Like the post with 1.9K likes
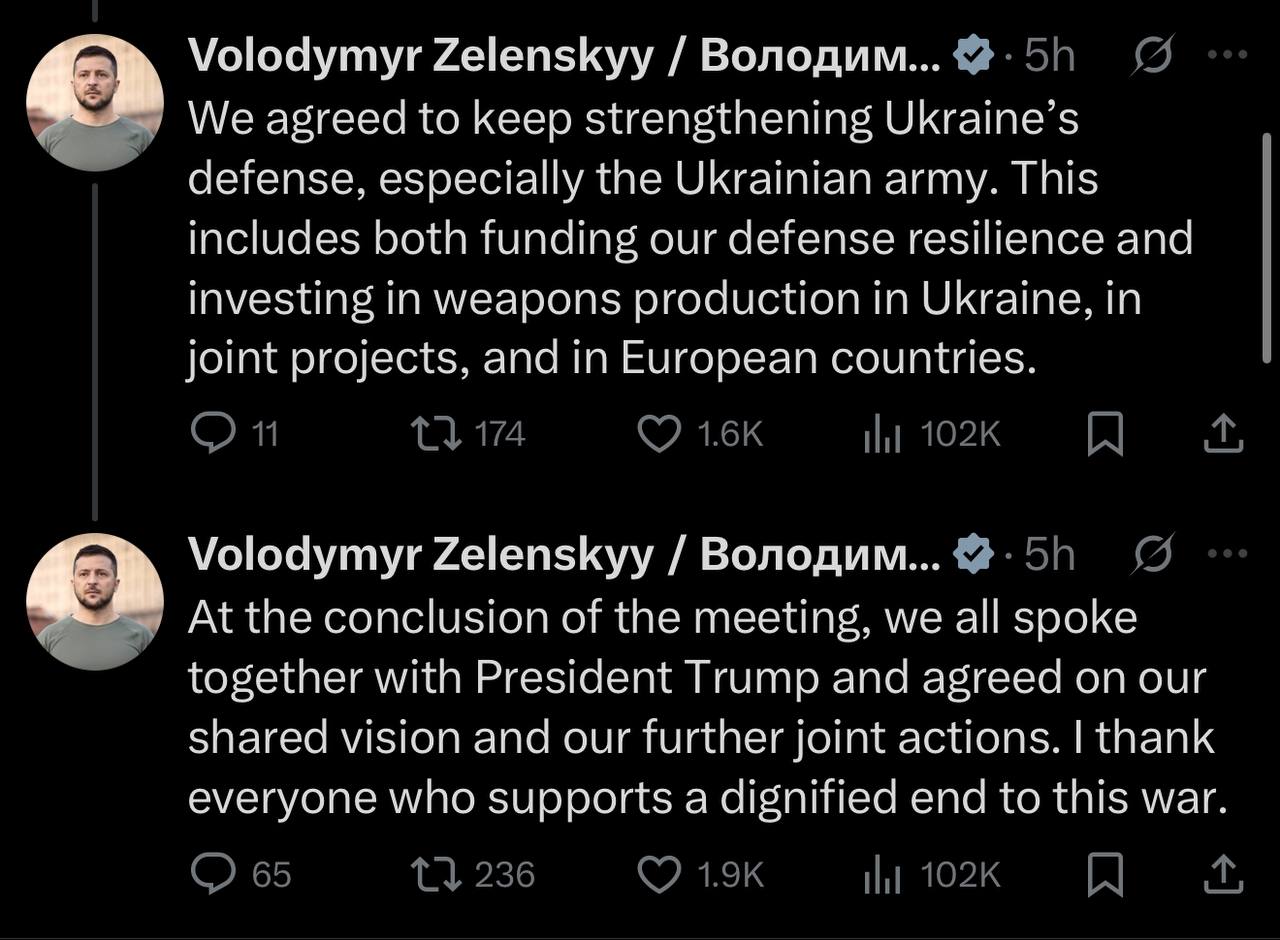Screen dimensions: 1280x940 (x=659, y=875)
